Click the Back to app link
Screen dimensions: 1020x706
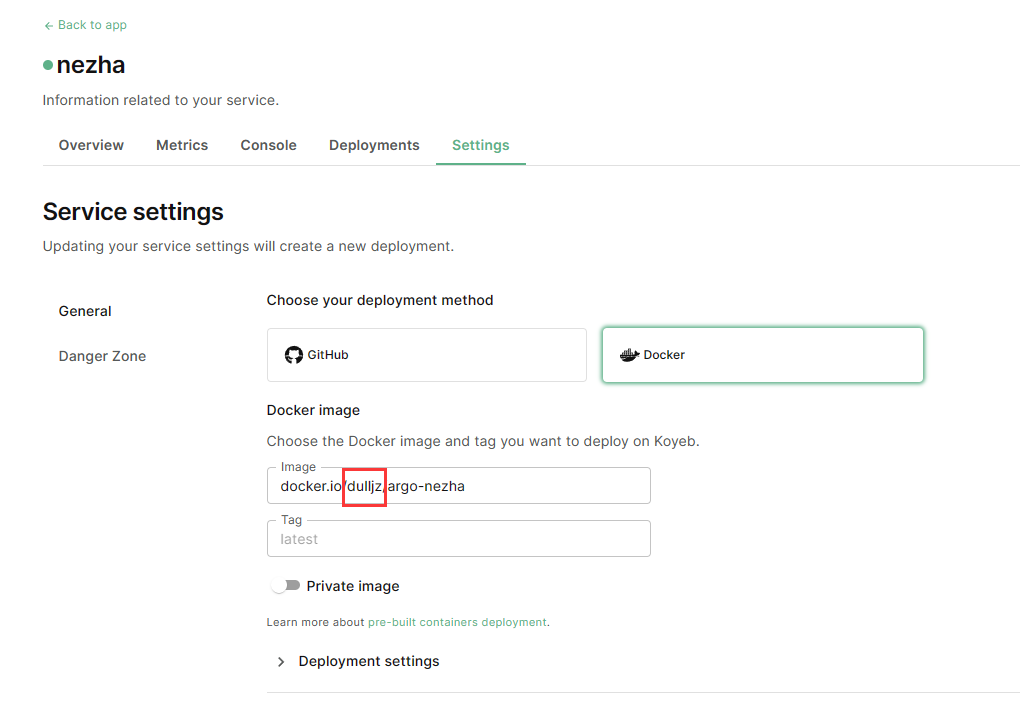click(85, 25)
